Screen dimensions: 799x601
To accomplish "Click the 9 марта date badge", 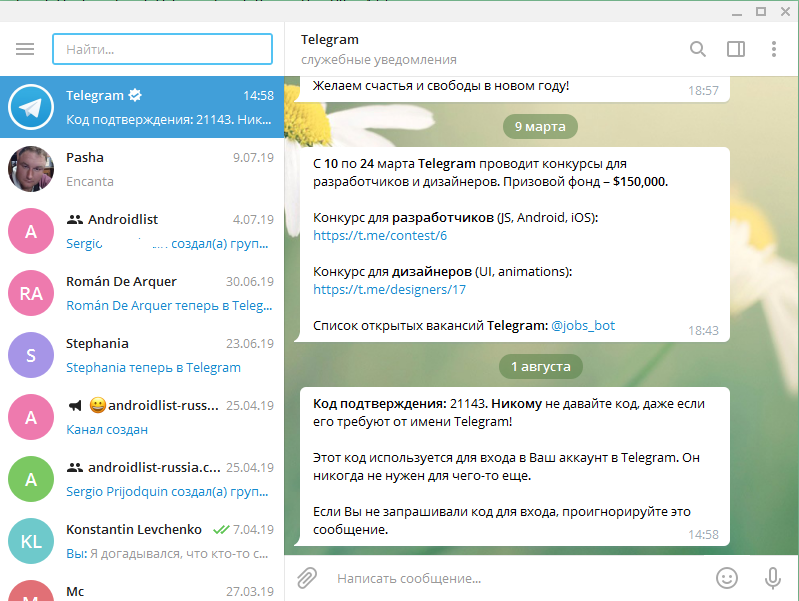I will pos(540,126).
